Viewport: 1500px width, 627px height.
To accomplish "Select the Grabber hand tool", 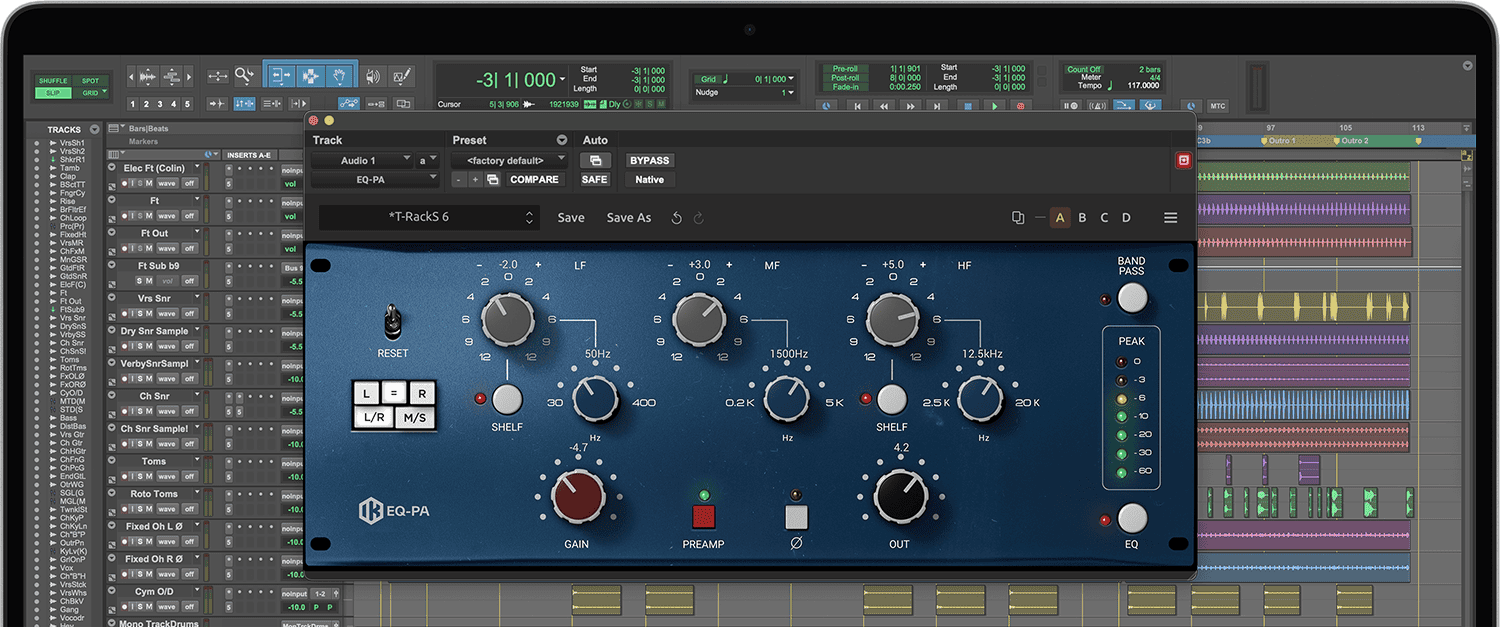I will click(x=339, y=77).
